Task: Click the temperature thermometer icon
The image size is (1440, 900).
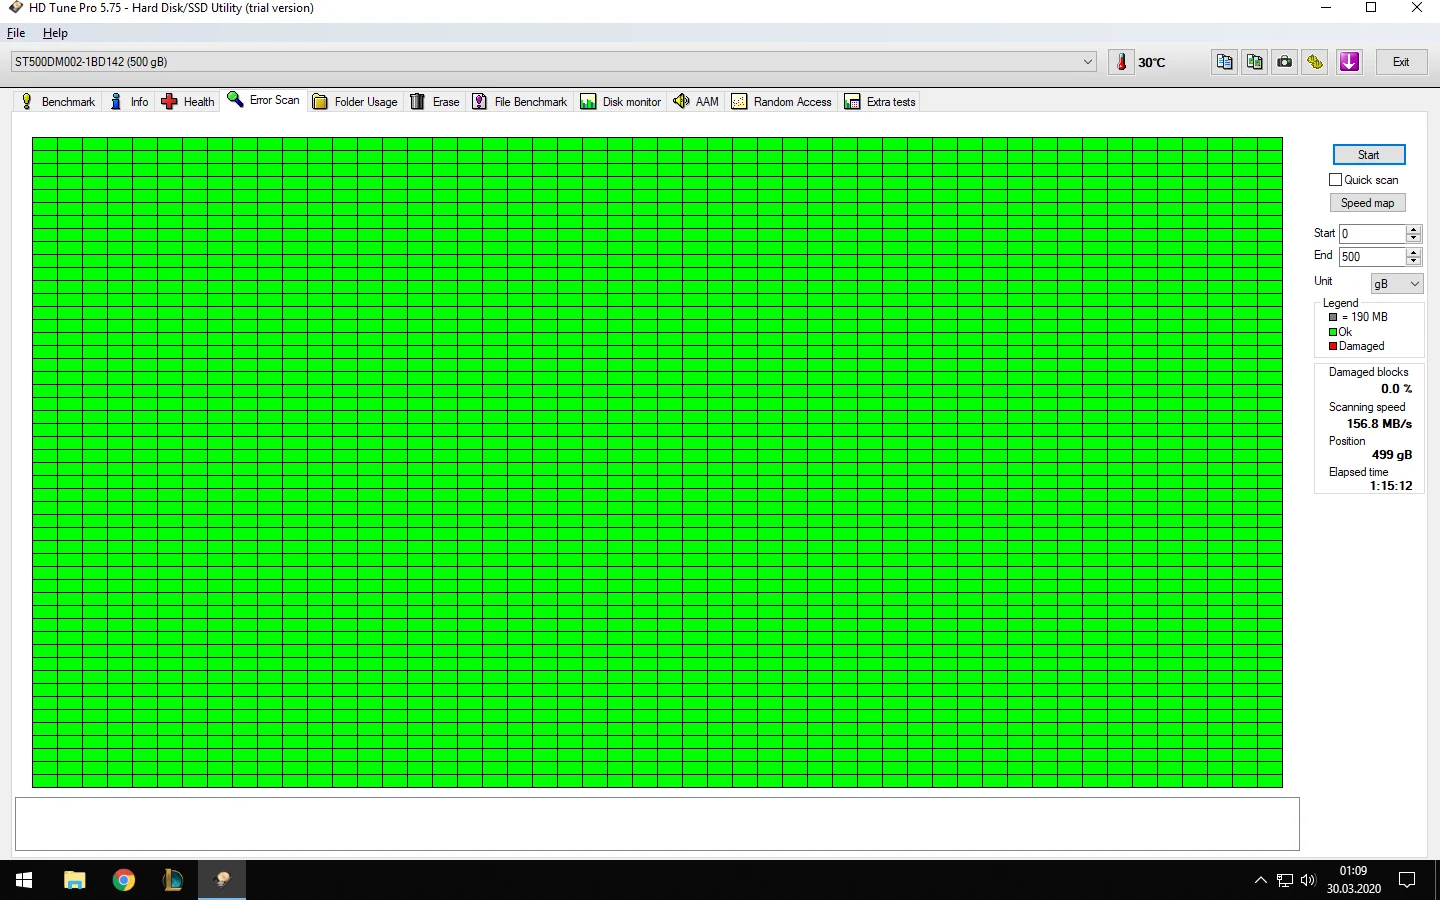Action: pos(1120,61)
